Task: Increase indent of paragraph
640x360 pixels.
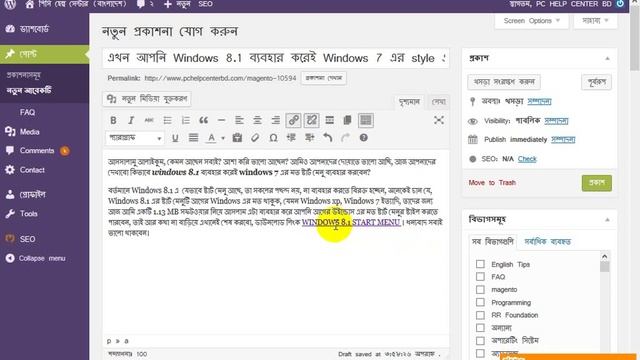Action: click(309, 138)
